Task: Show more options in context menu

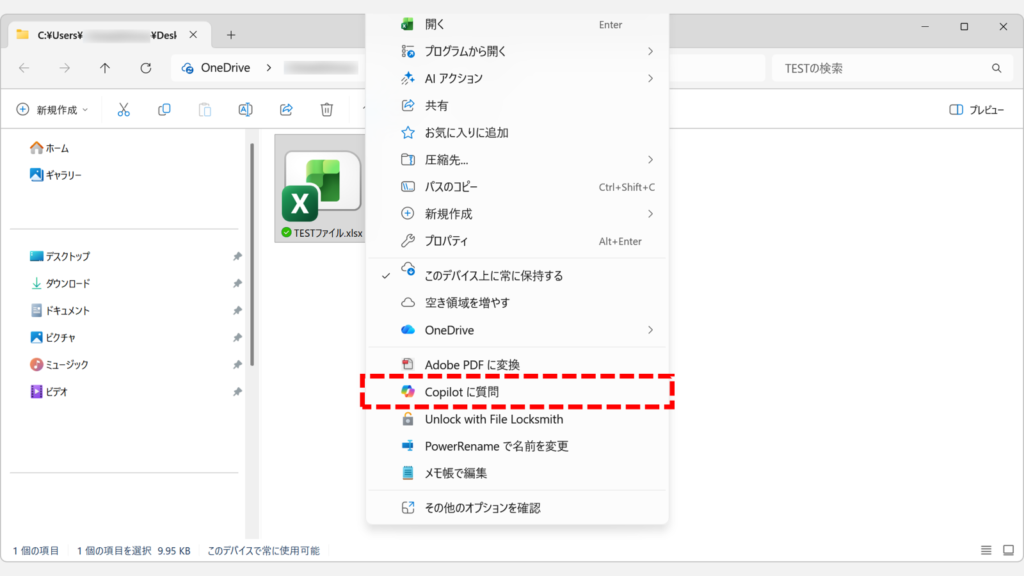Action: (517, 507)
